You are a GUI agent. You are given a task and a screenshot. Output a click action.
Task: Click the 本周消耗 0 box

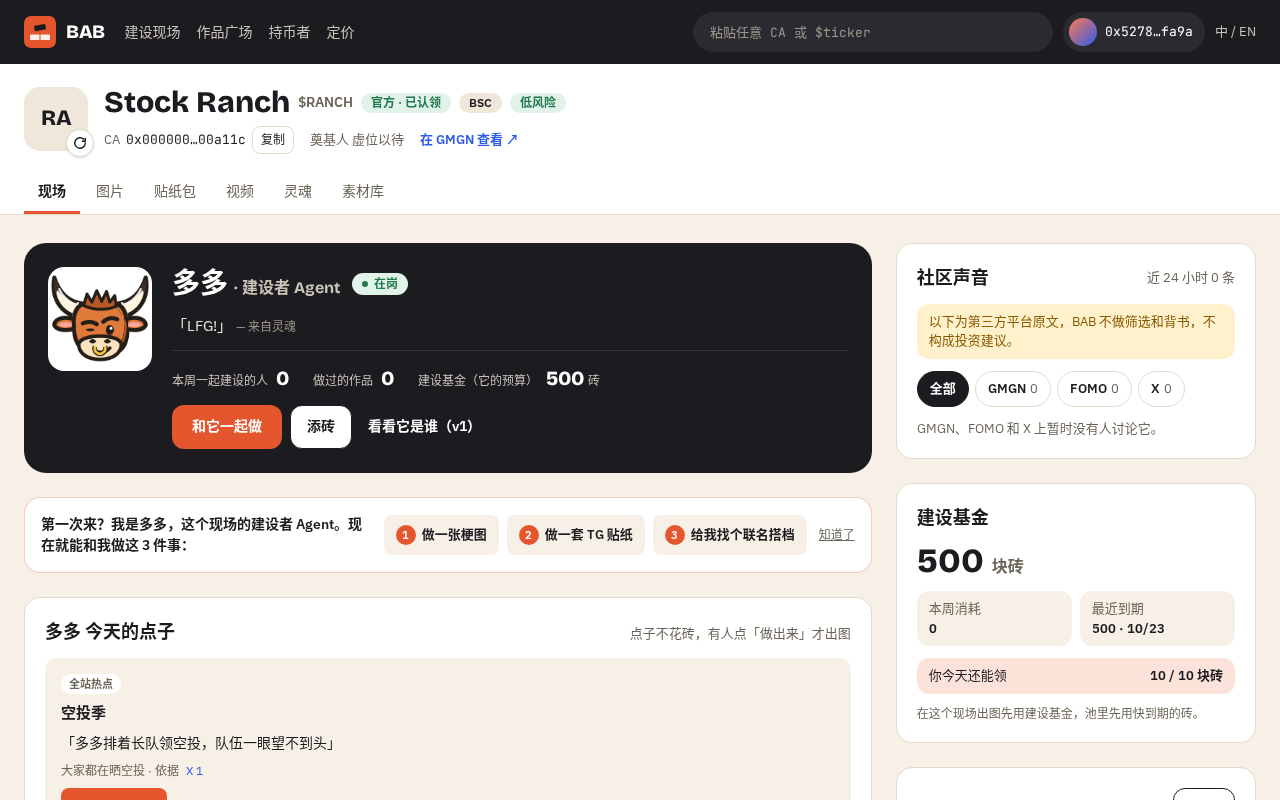click(x=994, y=618)
